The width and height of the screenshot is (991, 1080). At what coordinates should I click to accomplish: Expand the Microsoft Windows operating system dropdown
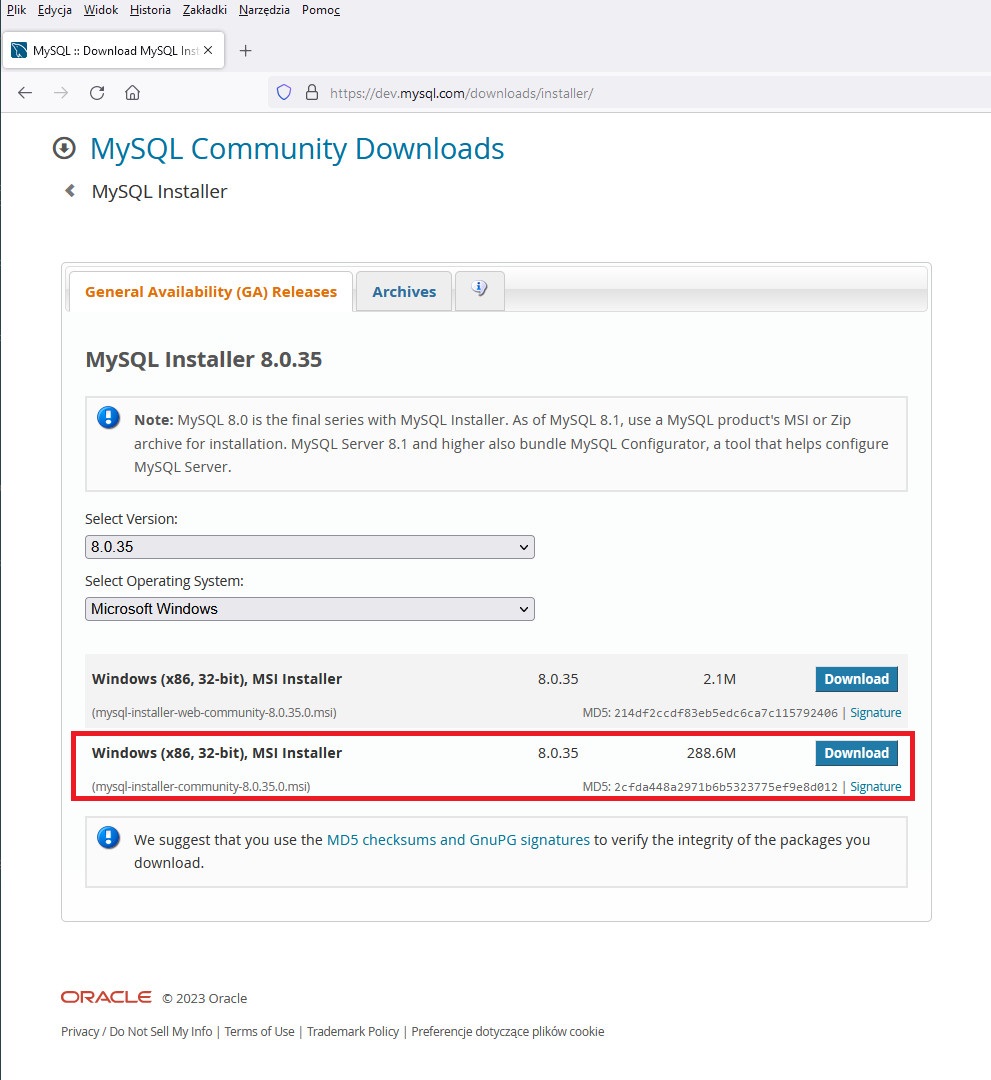click(310, 609)
